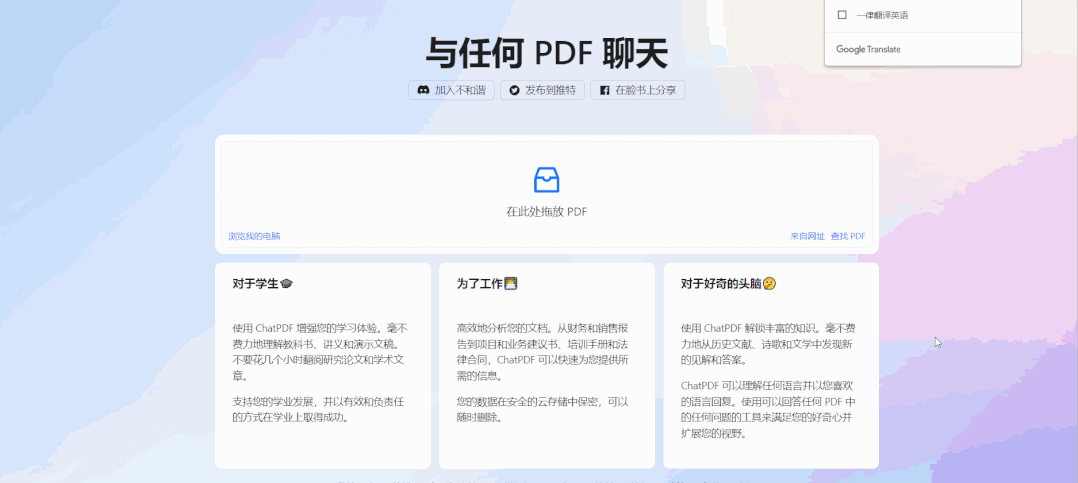Click the Facebook icon in 在脸书上分享
Viewport: 1078px width, 483px height.
tap(604, 90)
